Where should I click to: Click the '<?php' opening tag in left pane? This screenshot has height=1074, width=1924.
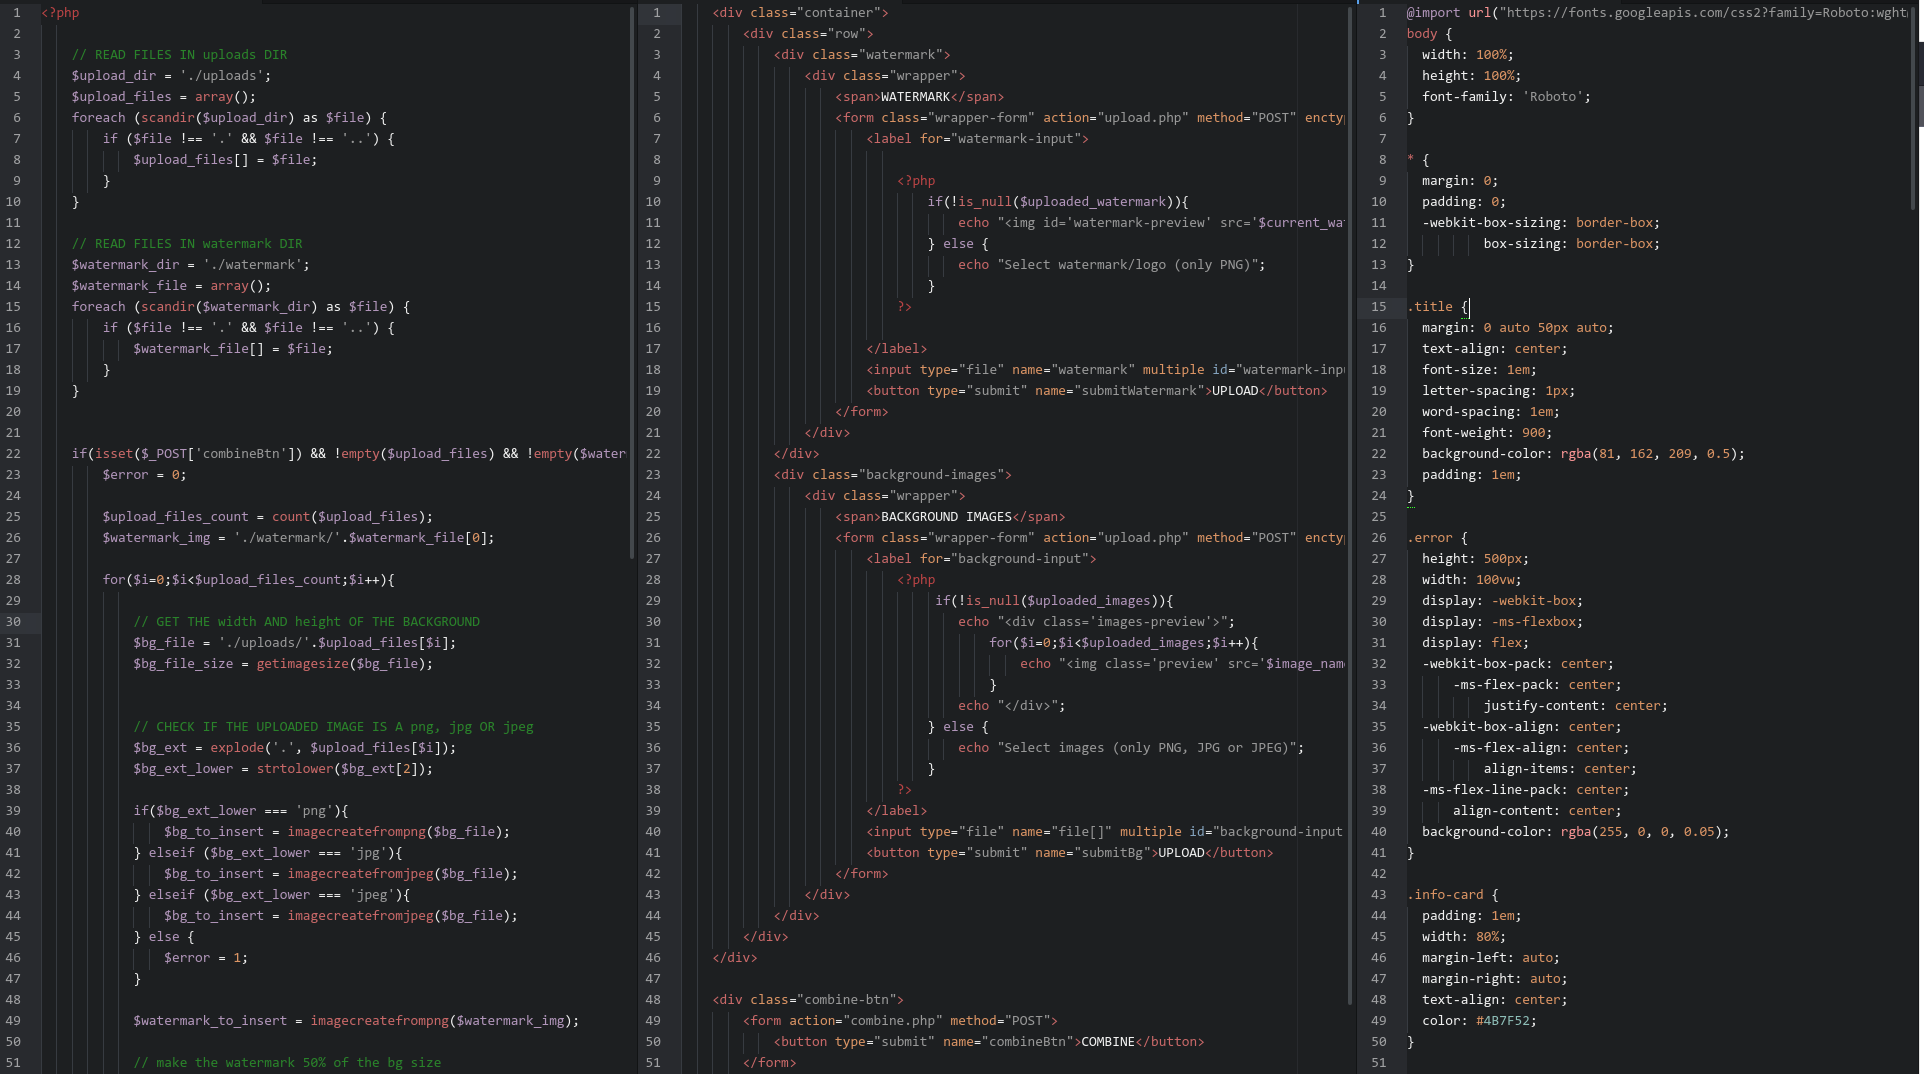pyautogui.click(x=60, y=13)
